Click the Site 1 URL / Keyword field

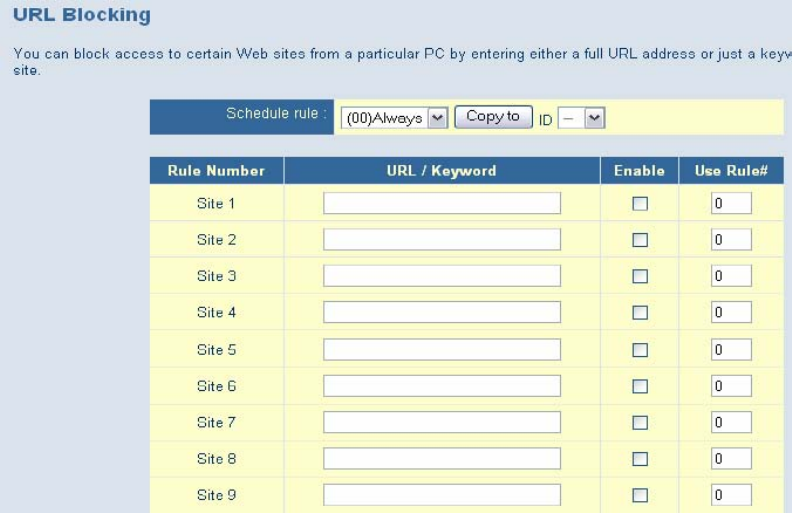pyautogui.click(x=441, y=204)
